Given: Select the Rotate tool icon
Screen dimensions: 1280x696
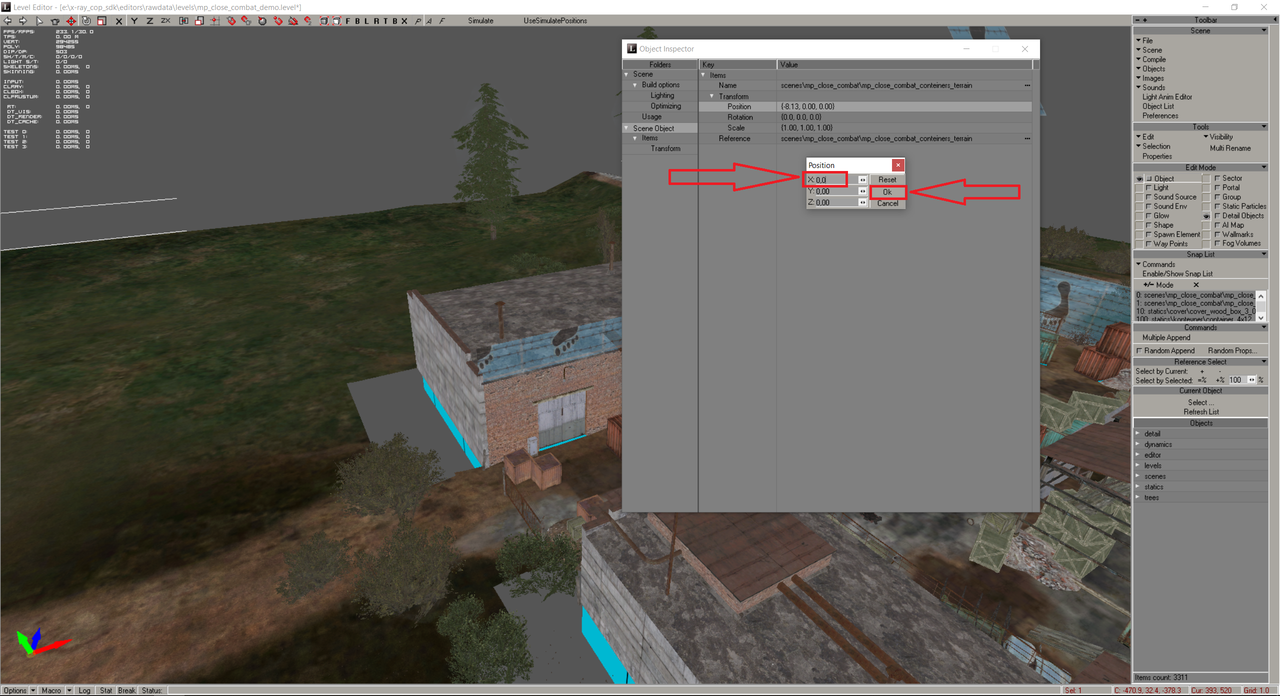Looking at the screenshot, I should click(86, 21).
